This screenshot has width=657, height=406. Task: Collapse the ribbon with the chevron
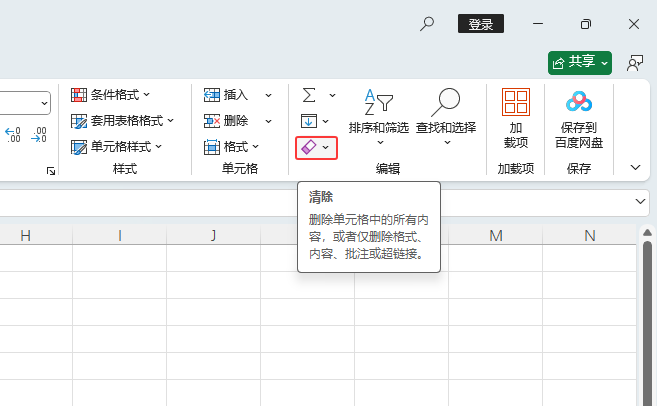point(635,167)
